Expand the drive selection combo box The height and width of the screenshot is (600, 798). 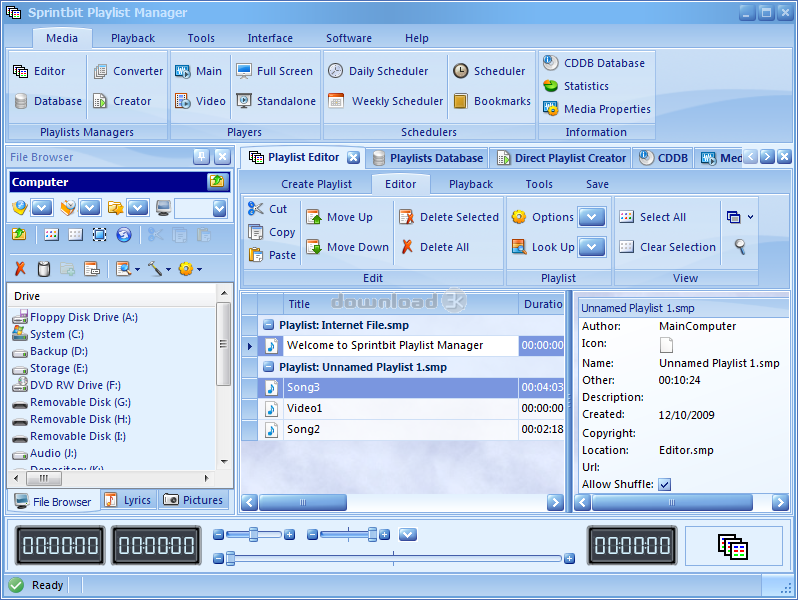(219, 208)
